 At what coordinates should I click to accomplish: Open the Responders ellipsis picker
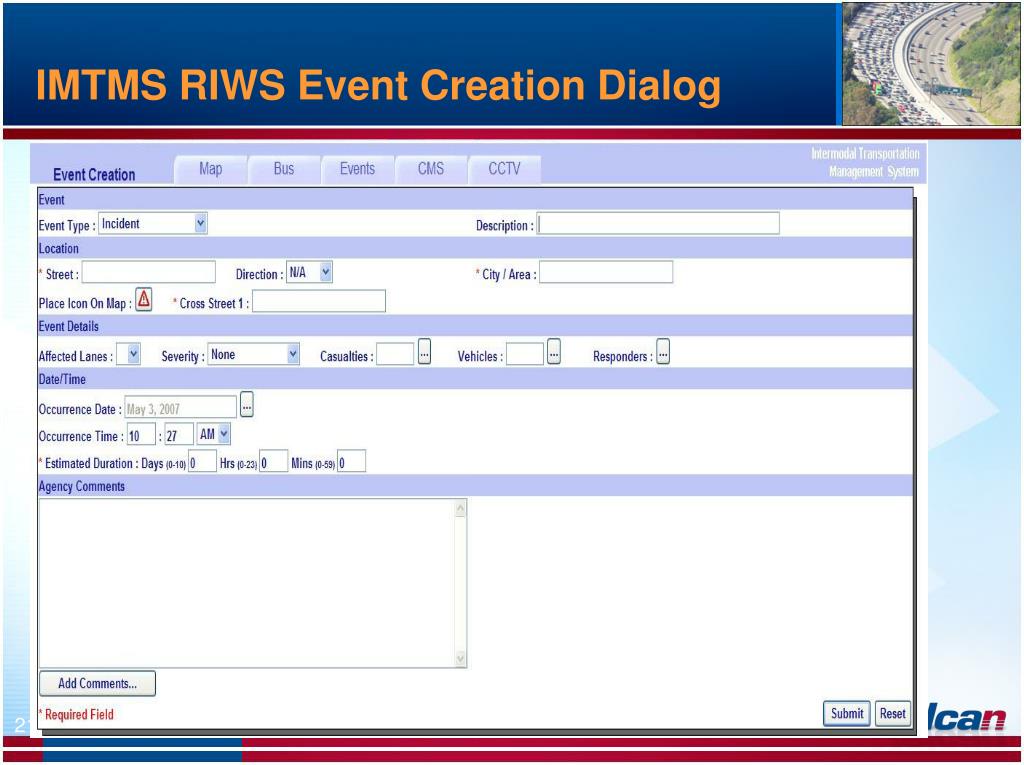click(663, 352)
